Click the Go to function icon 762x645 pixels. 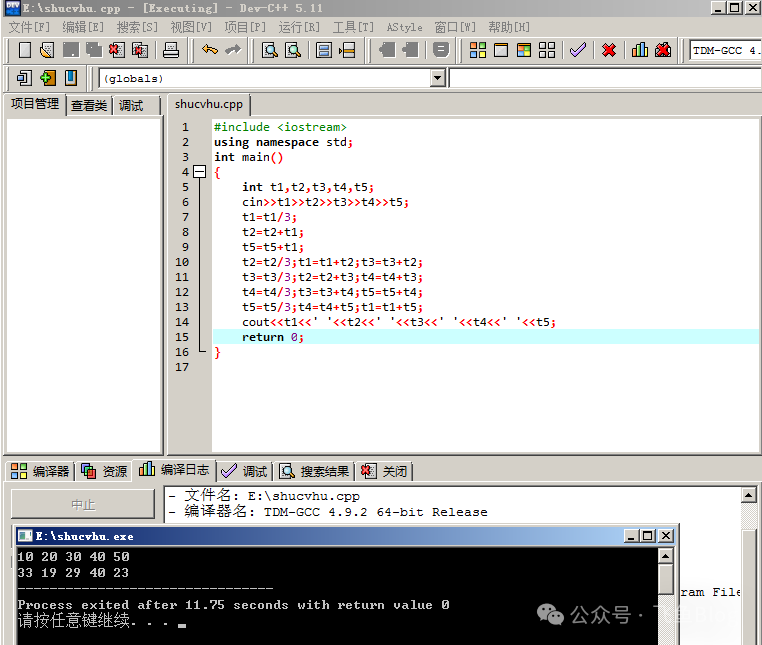[x=324, y=50]
